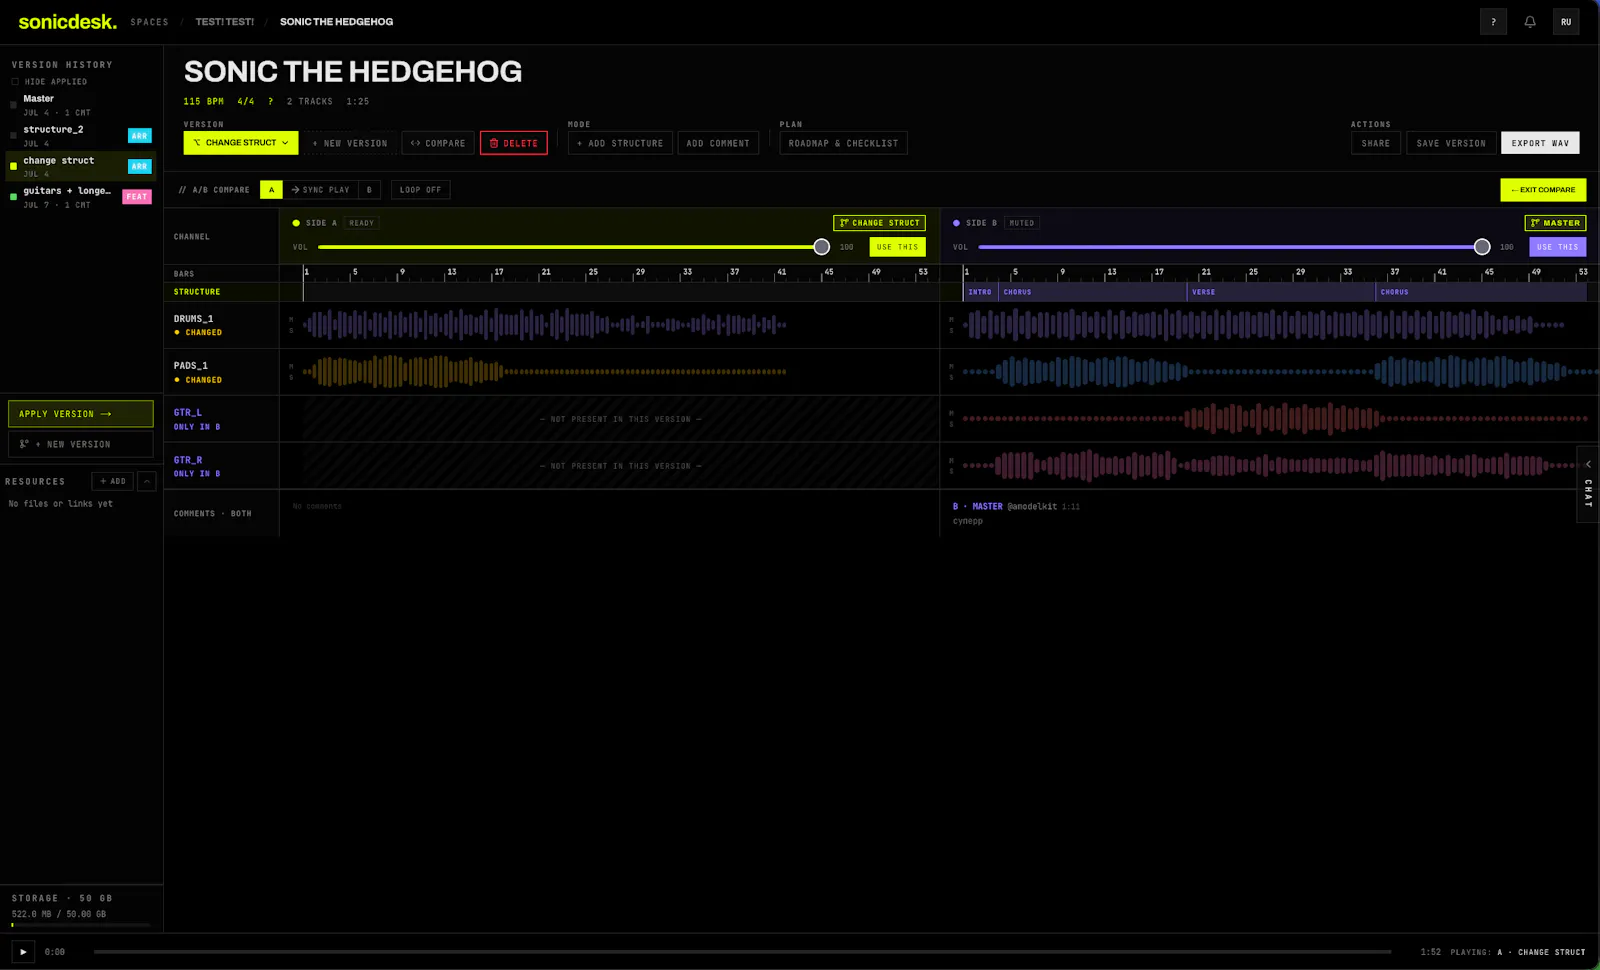The image size is (1600, 970).
Task: Select the GTR_R track label
Action: pos(188,460)
